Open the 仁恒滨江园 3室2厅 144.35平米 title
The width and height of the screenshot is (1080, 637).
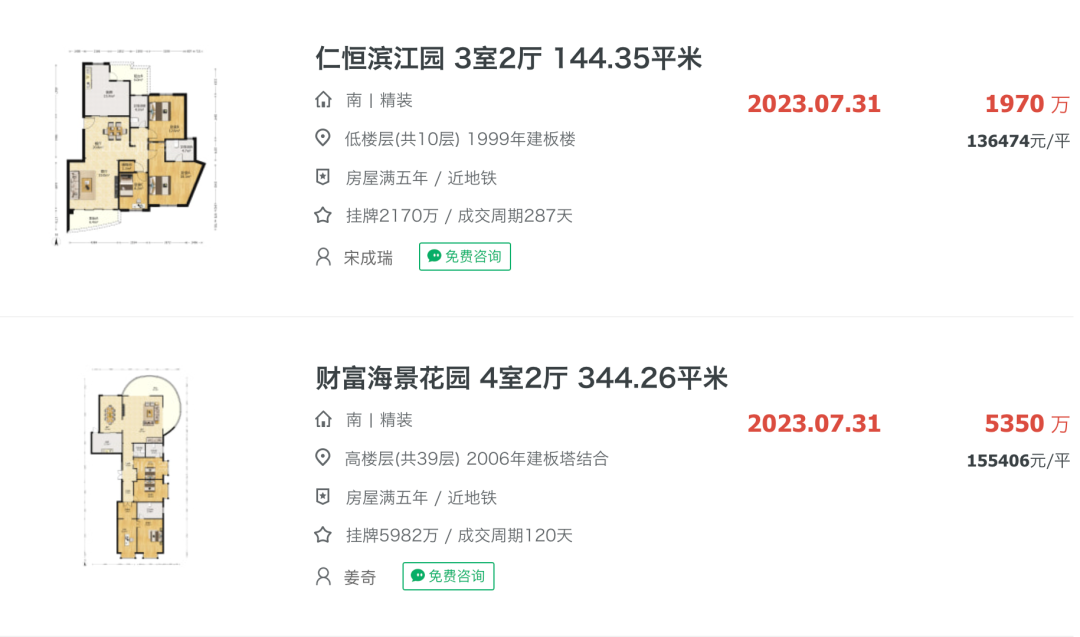(508, 59)
